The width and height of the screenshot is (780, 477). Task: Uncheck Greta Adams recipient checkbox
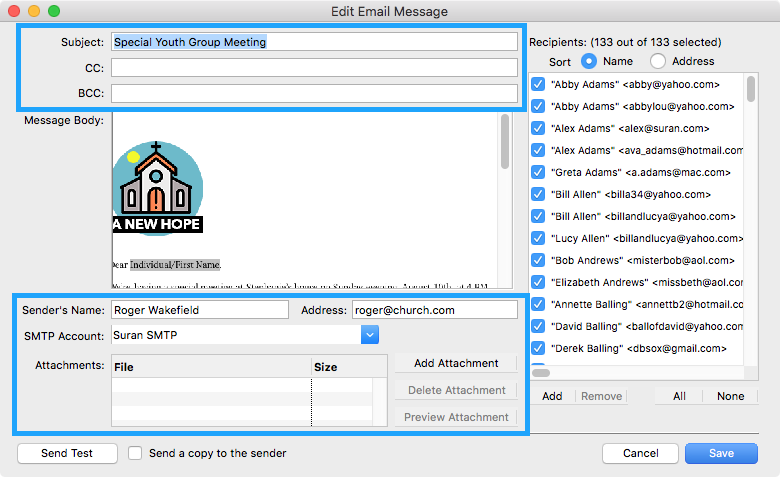pos(538,173)
